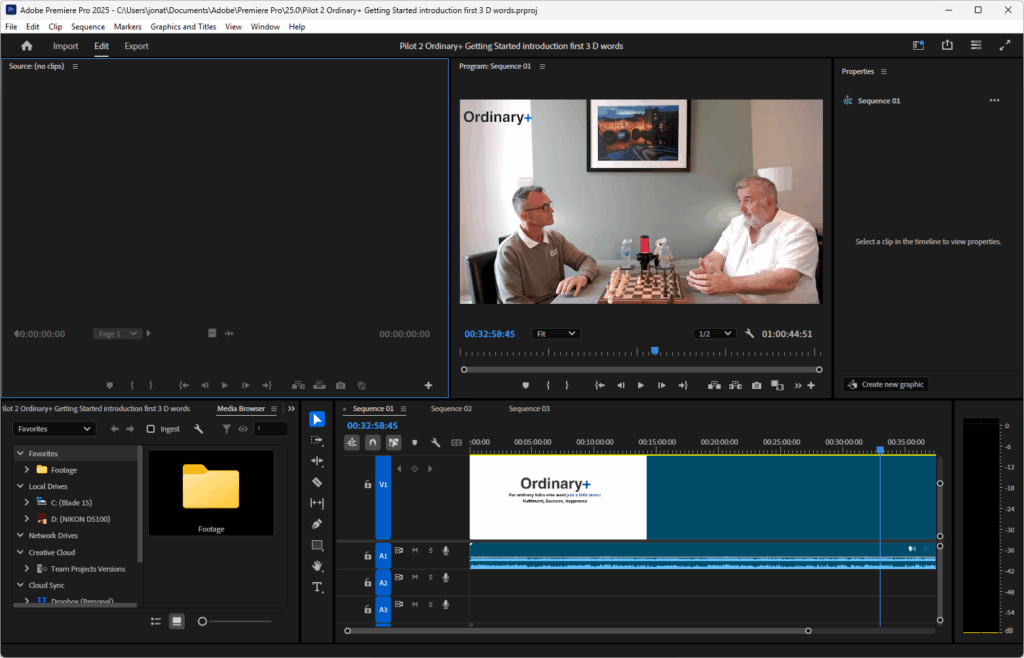This screenshot has width=1024, height=658.
Task: Switch to the Sequence 02 timeline tab
Action: point(451,409)
